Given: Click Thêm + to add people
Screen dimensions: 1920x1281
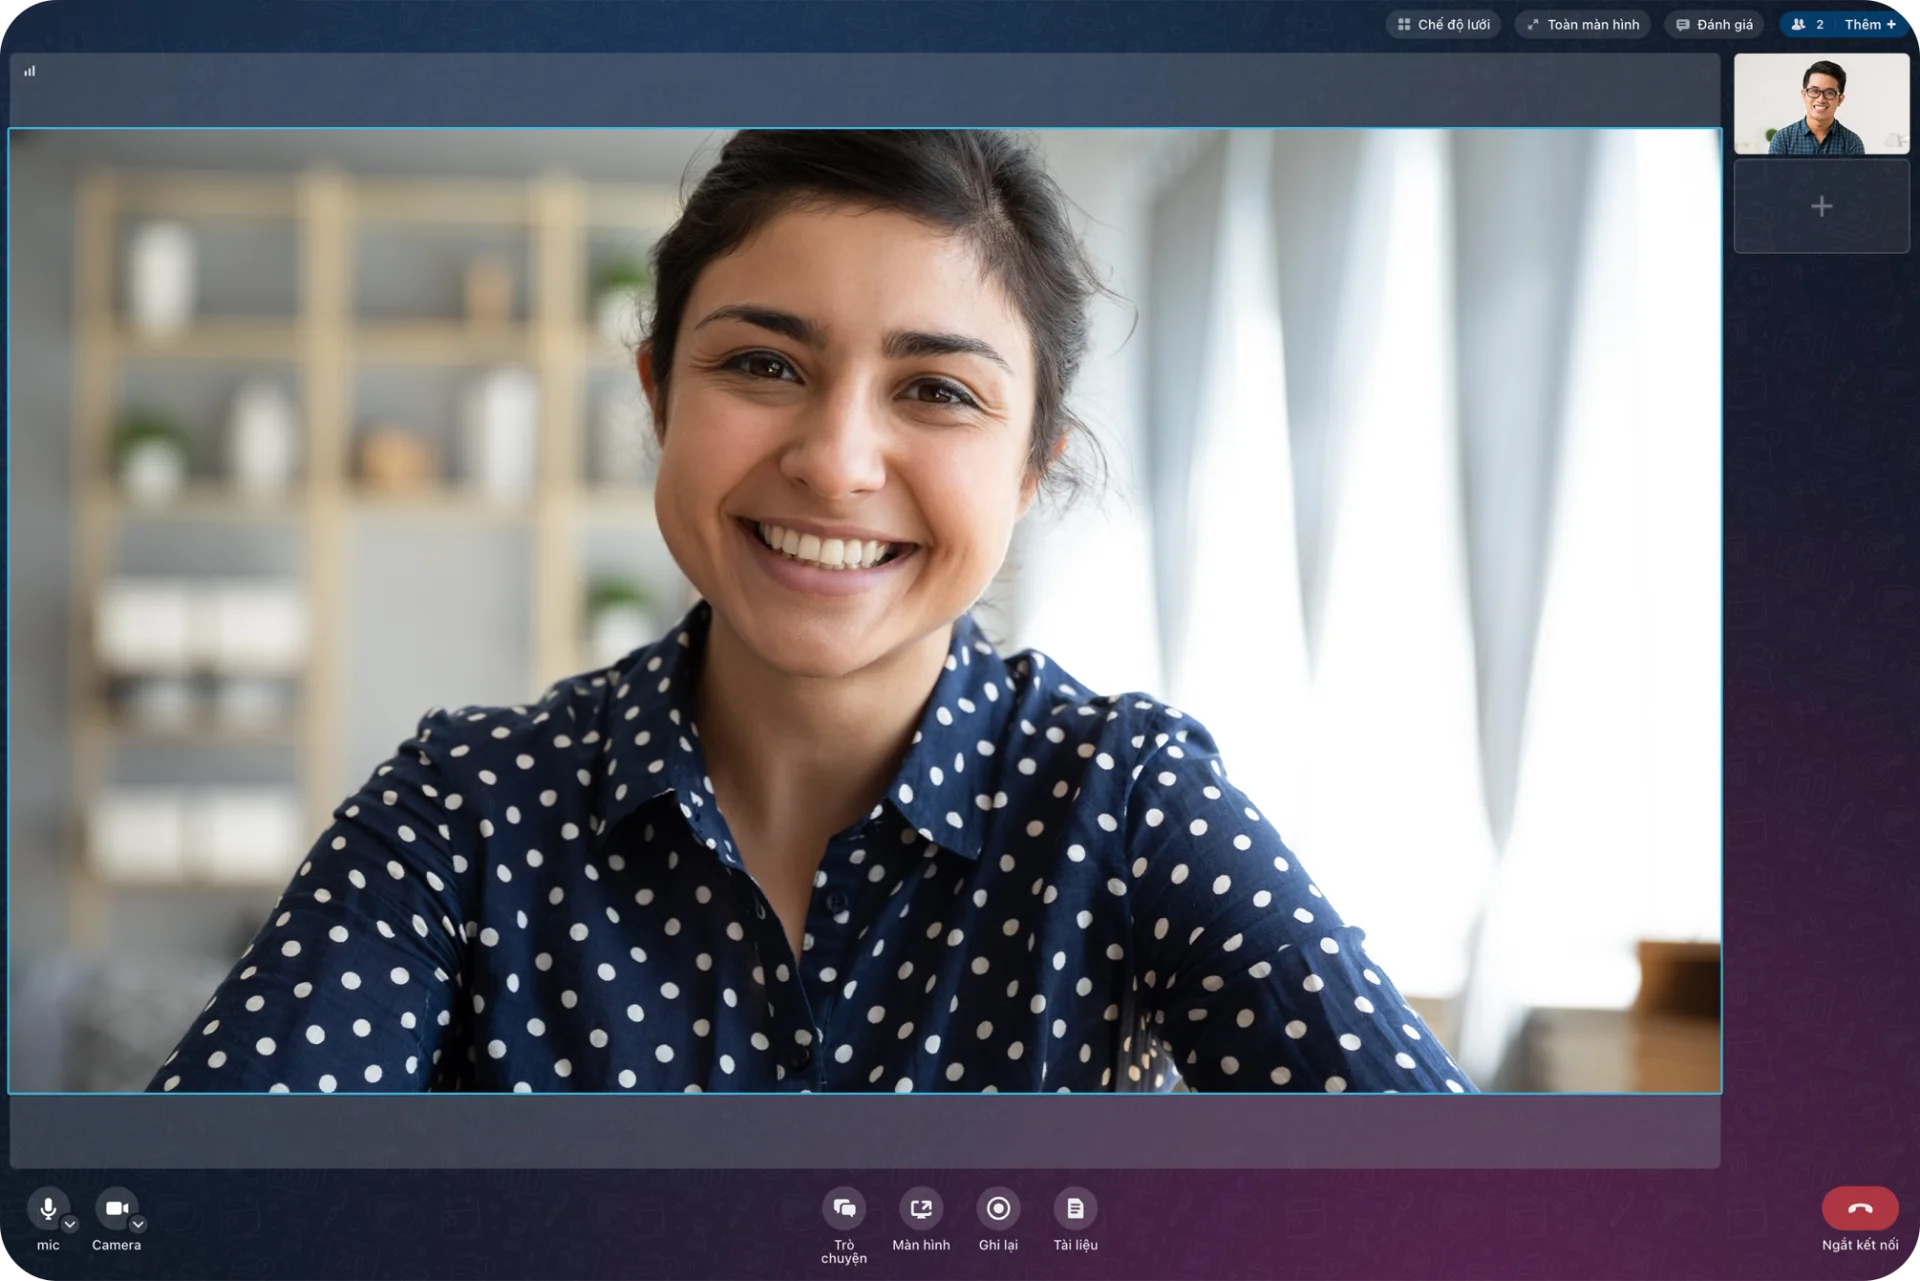Looking at the screenshot, I should pyautogui.click(x=1870, y=24).
